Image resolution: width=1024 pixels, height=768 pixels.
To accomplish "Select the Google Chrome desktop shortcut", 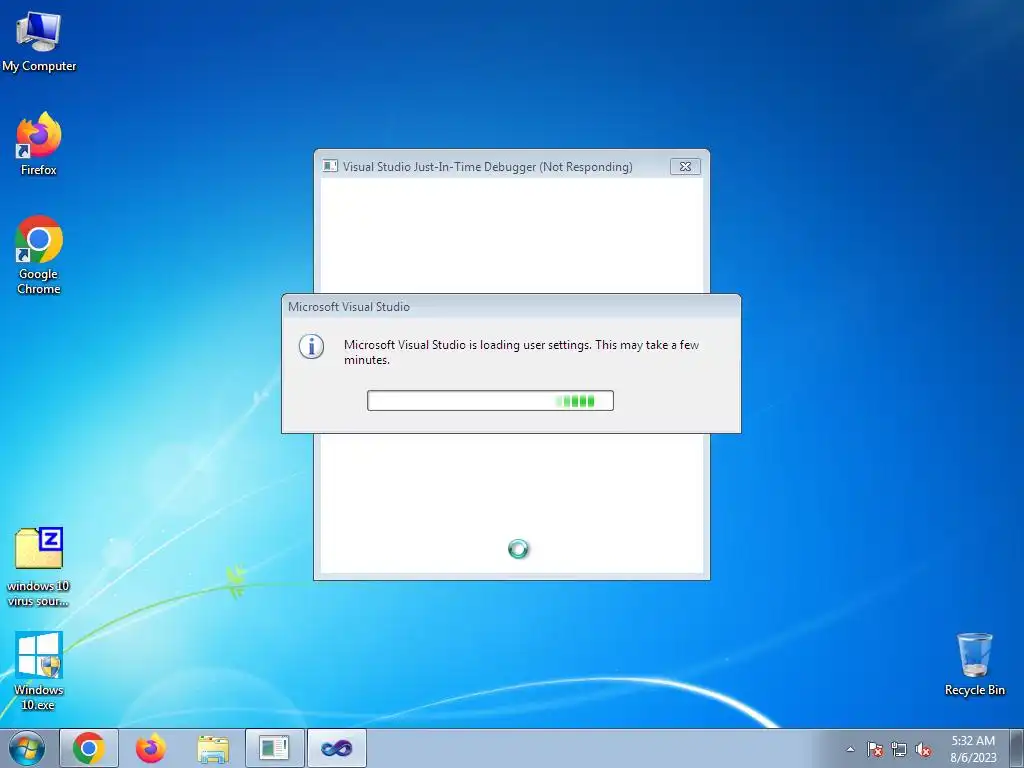I will tap(39, 255).
